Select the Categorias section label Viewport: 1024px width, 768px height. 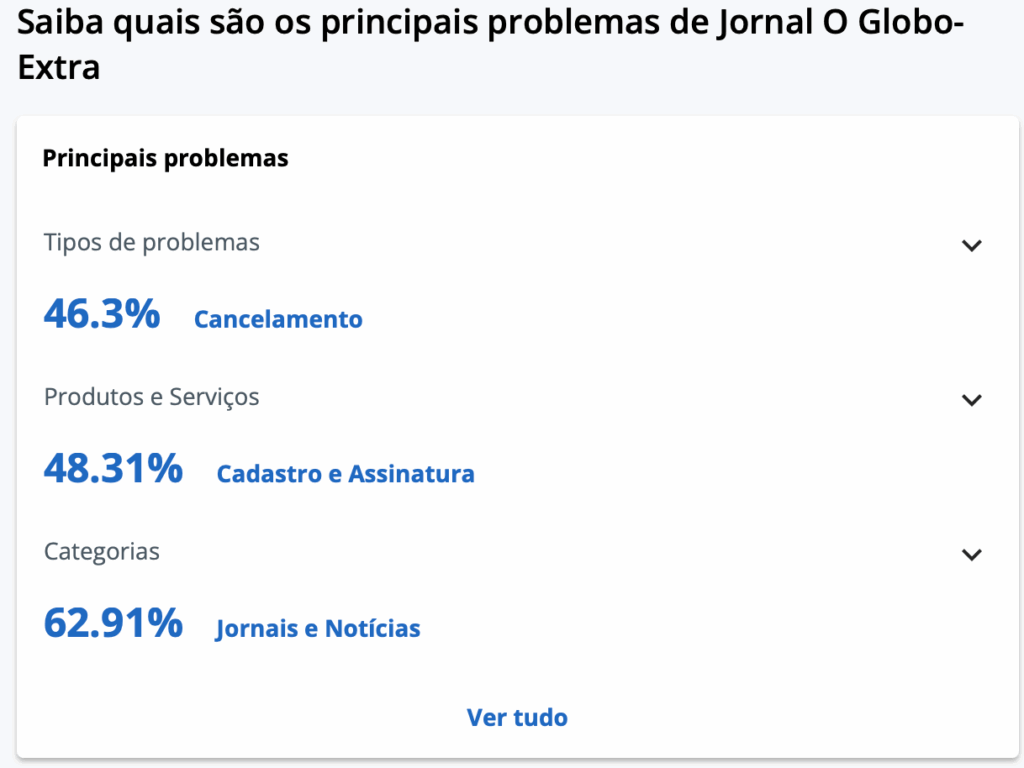102,551
